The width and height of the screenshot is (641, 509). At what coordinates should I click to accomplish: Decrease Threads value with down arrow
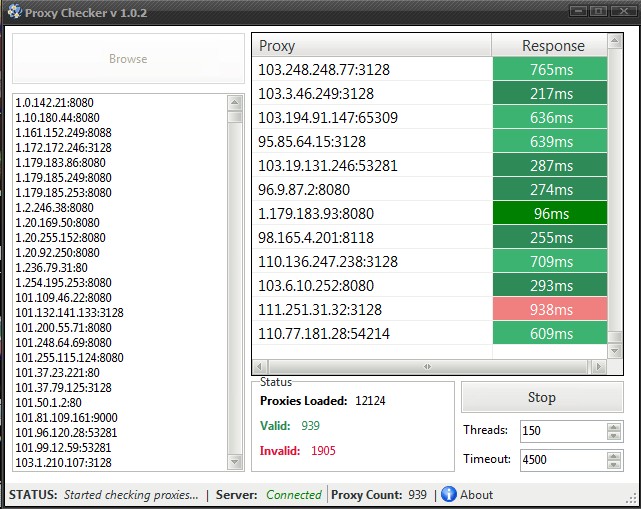pyautogui.click(x=614, y=435)
